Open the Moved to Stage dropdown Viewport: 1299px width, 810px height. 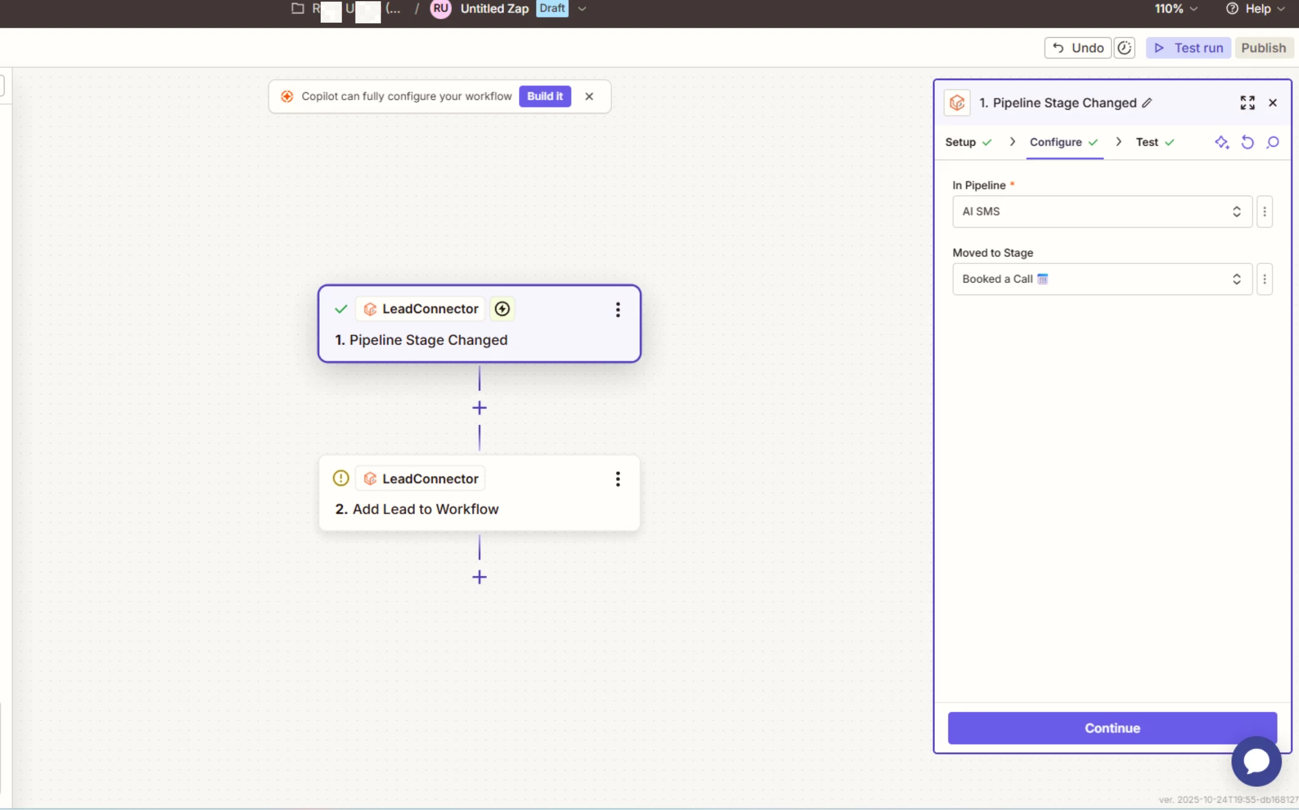[1101, 279]
